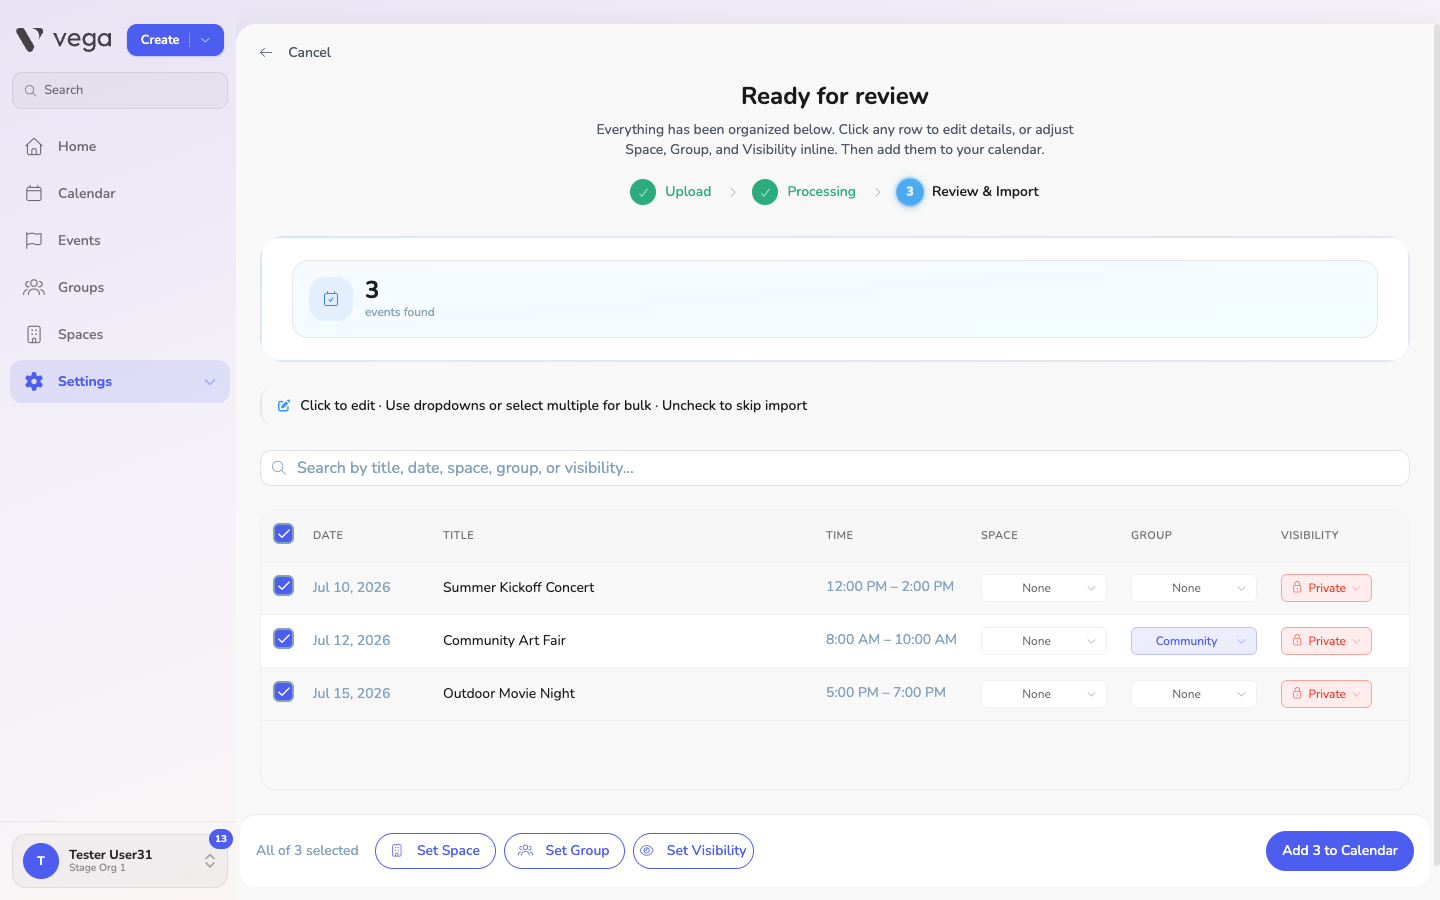Click the edit pencil hint icon

(284, 405)
